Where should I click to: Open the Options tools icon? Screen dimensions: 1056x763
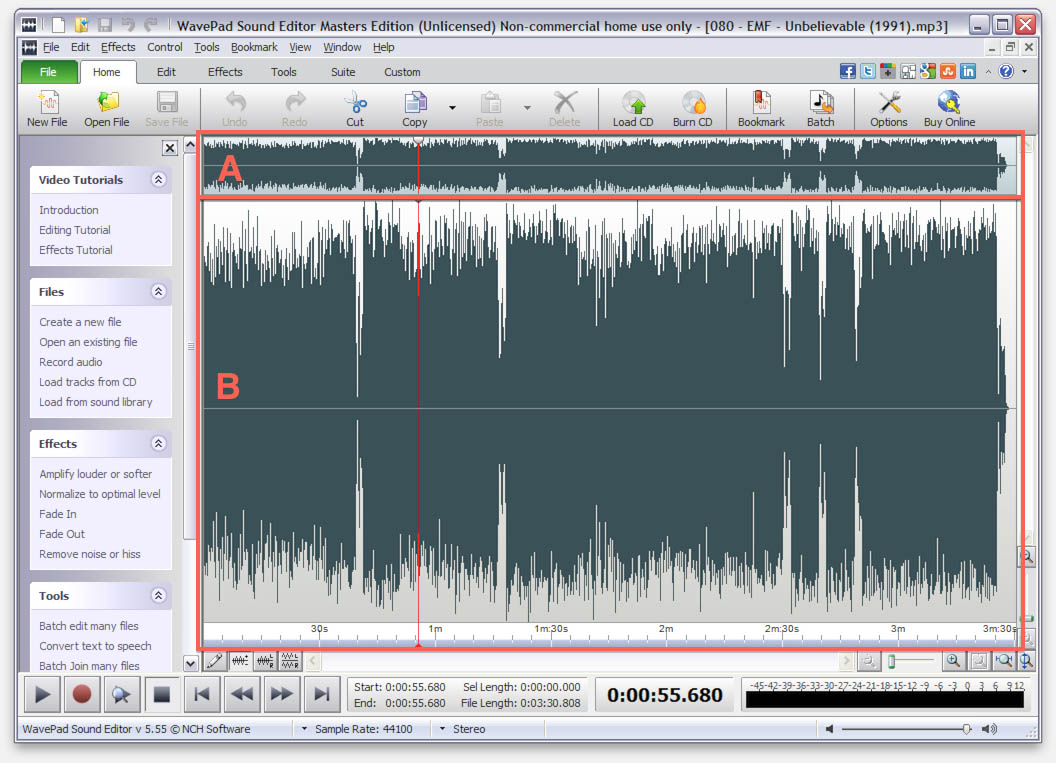888,108
